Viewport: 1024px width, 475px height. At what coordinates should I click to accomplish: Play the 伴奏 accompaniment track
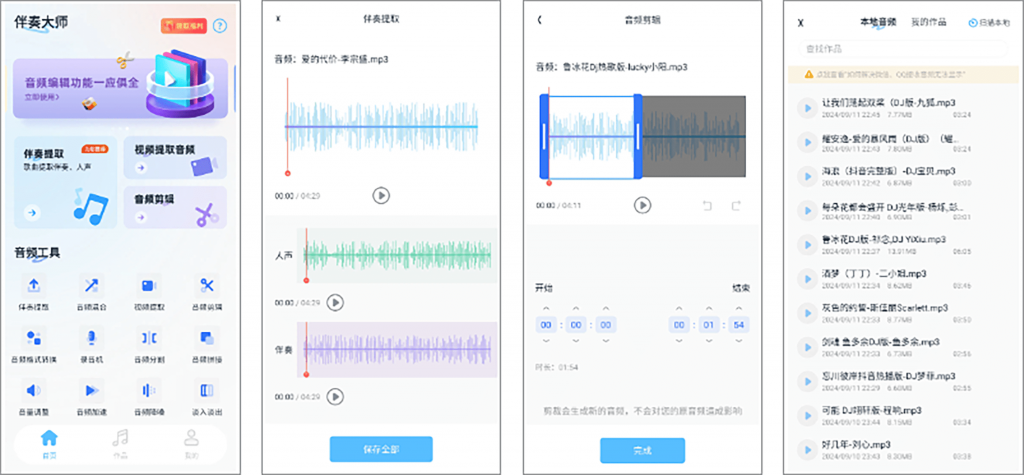(335, 396)
